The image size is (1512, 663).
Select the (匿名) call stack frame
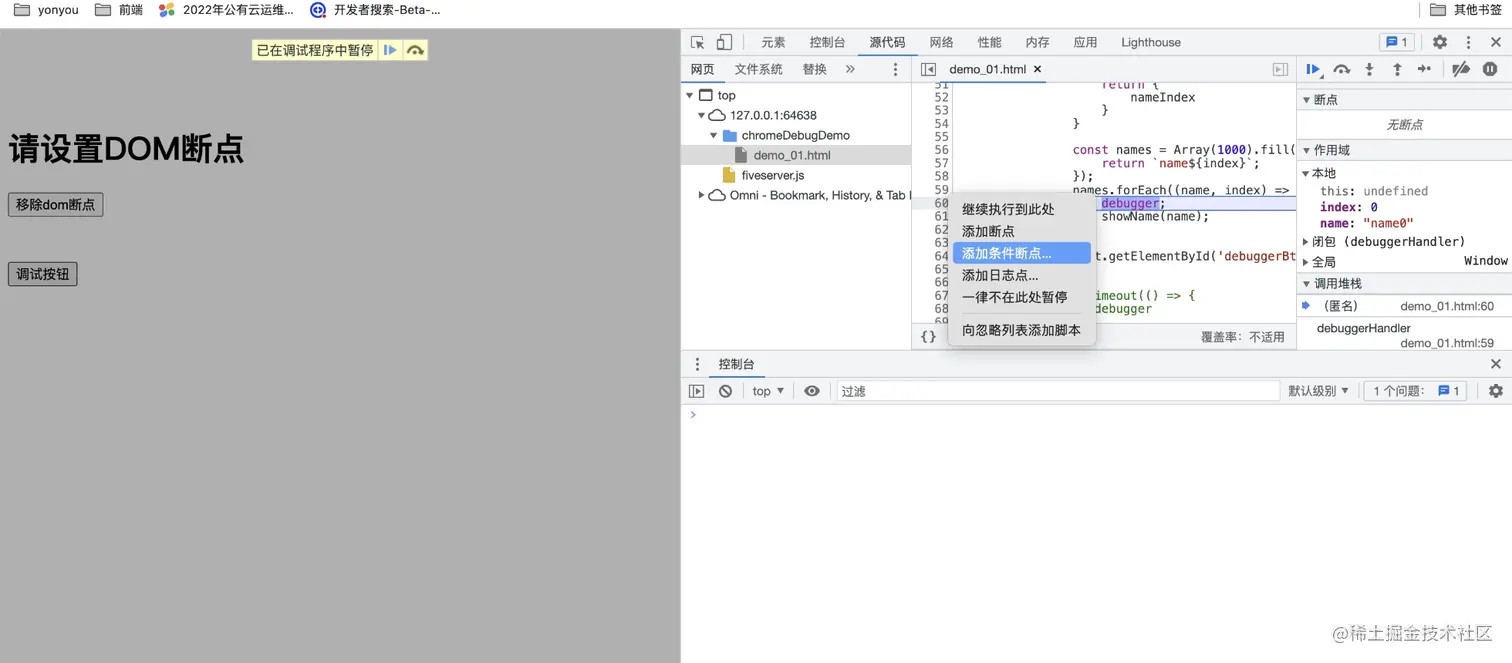1404,306
